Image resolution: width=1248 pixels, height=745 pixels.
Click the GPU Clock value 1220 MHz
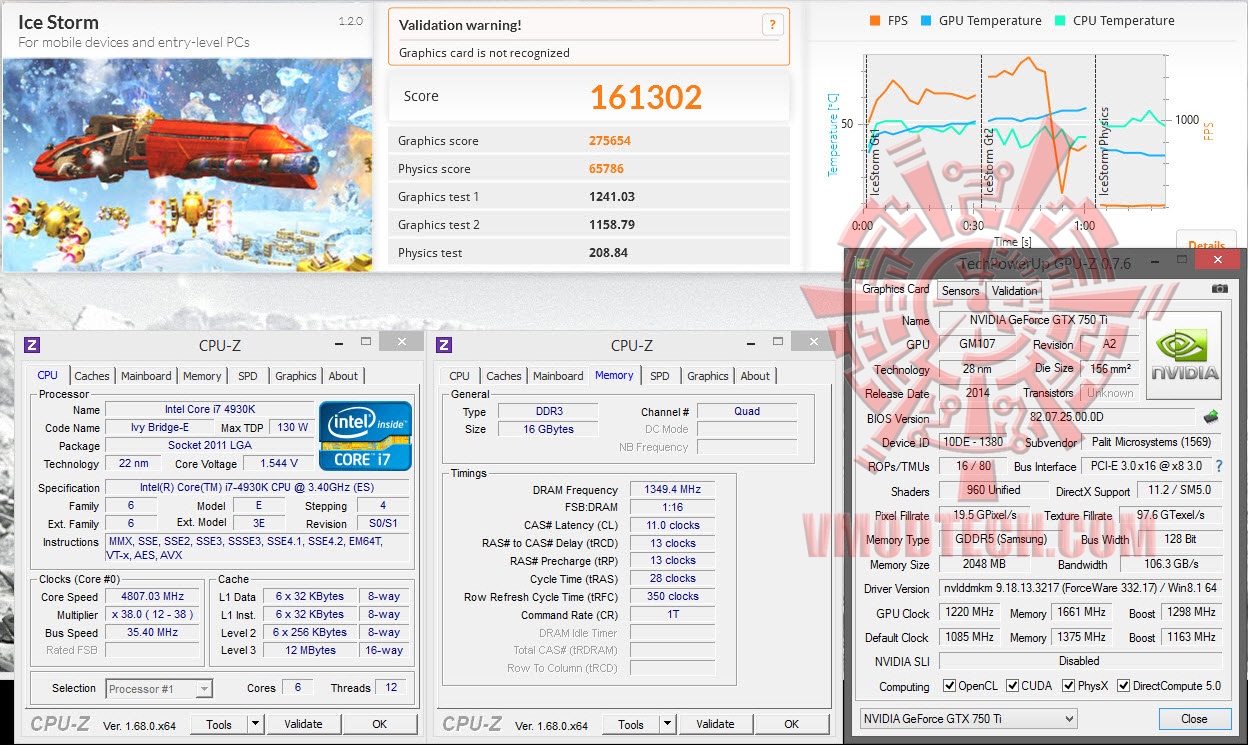(x=968, y=612)
